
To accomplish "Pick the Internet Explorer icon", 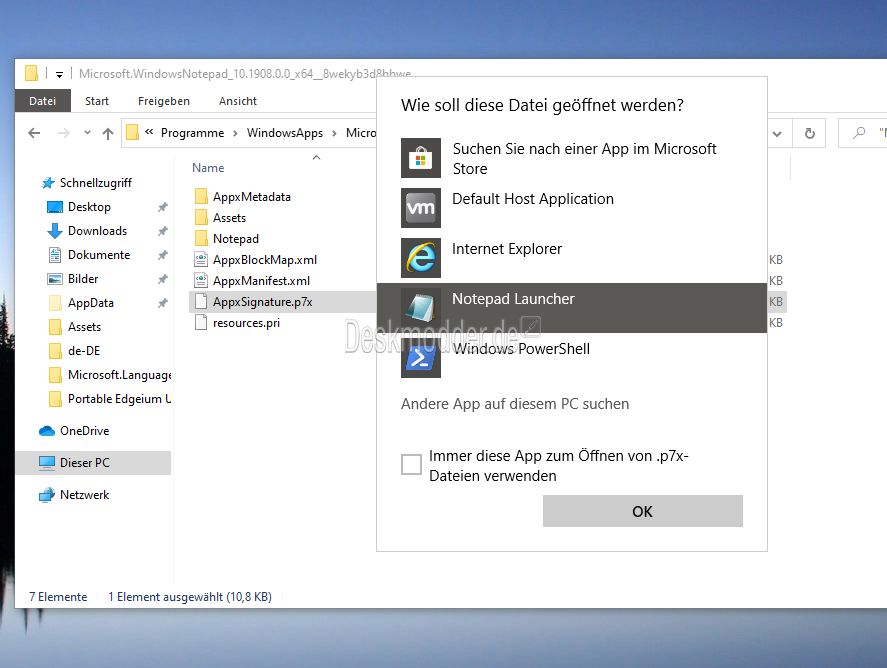I will point(421,257).
